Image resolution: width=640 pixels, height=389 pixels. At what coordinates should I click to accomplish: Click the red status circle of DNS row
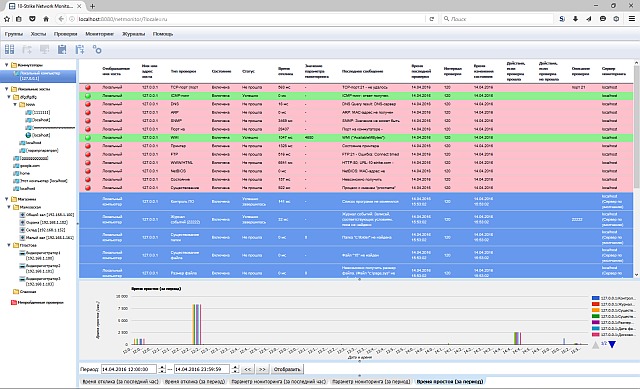[87, 104]
